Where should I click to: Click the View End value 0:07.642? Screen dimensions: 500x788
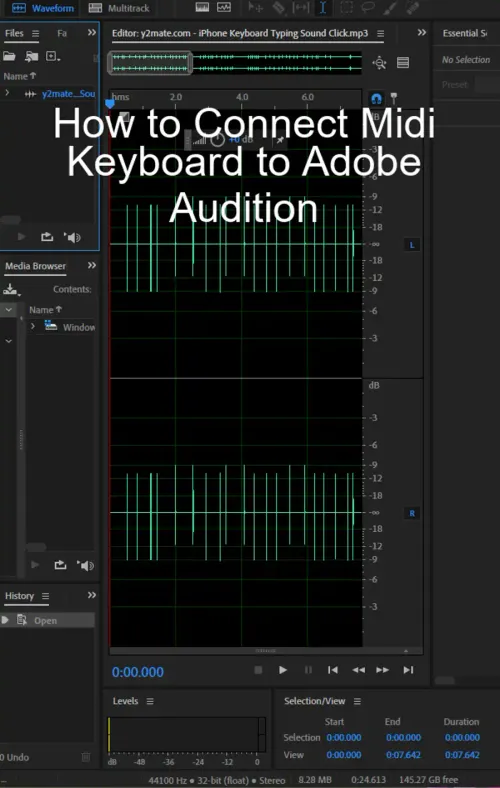[403, 755]
